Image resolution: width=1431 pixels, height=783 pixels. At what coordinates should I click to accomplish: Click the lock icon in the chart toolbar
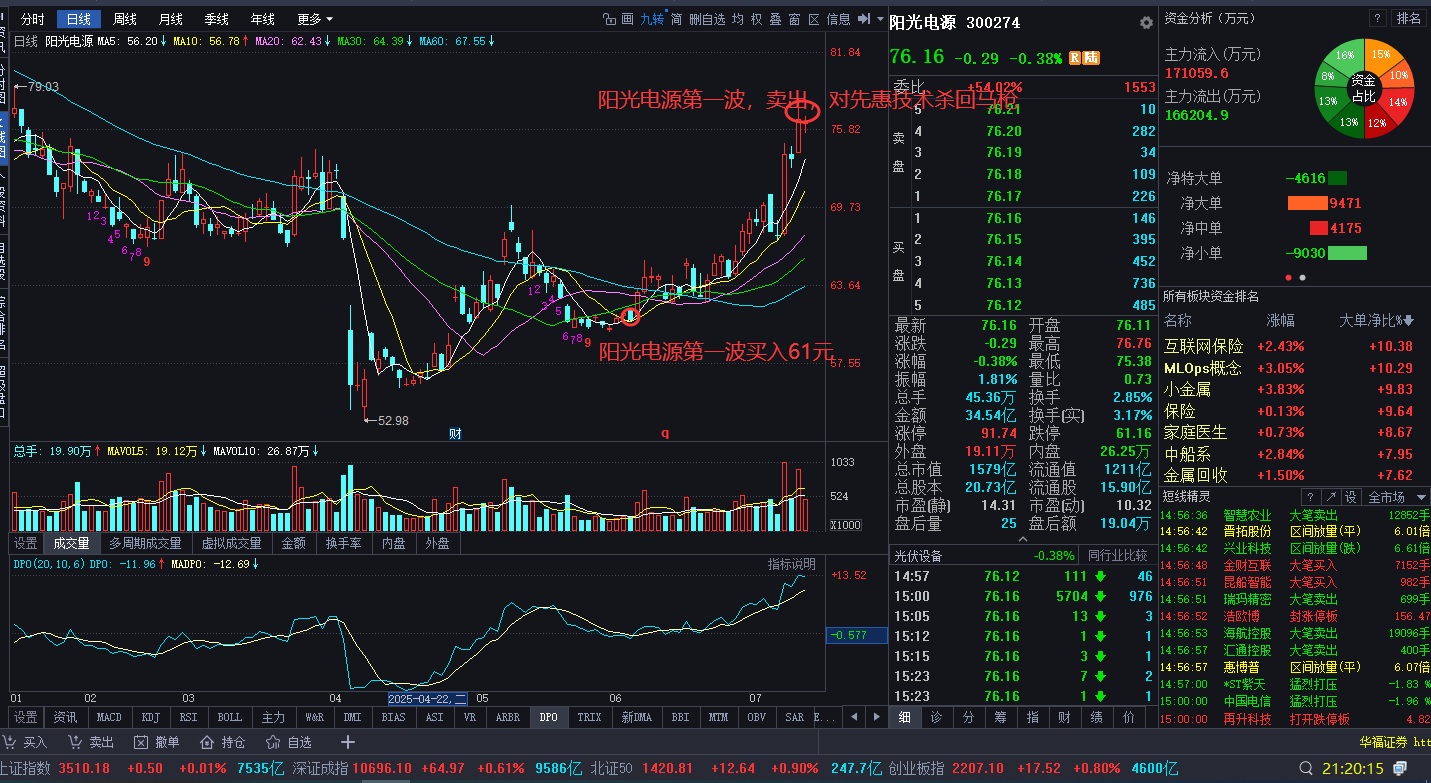[609, 19]
